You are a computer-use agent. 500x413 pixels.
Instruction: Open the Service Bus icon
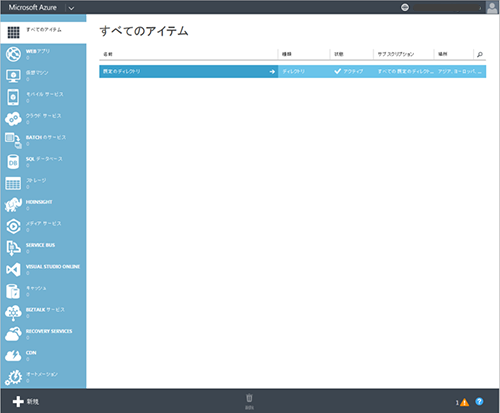(13, 248)
